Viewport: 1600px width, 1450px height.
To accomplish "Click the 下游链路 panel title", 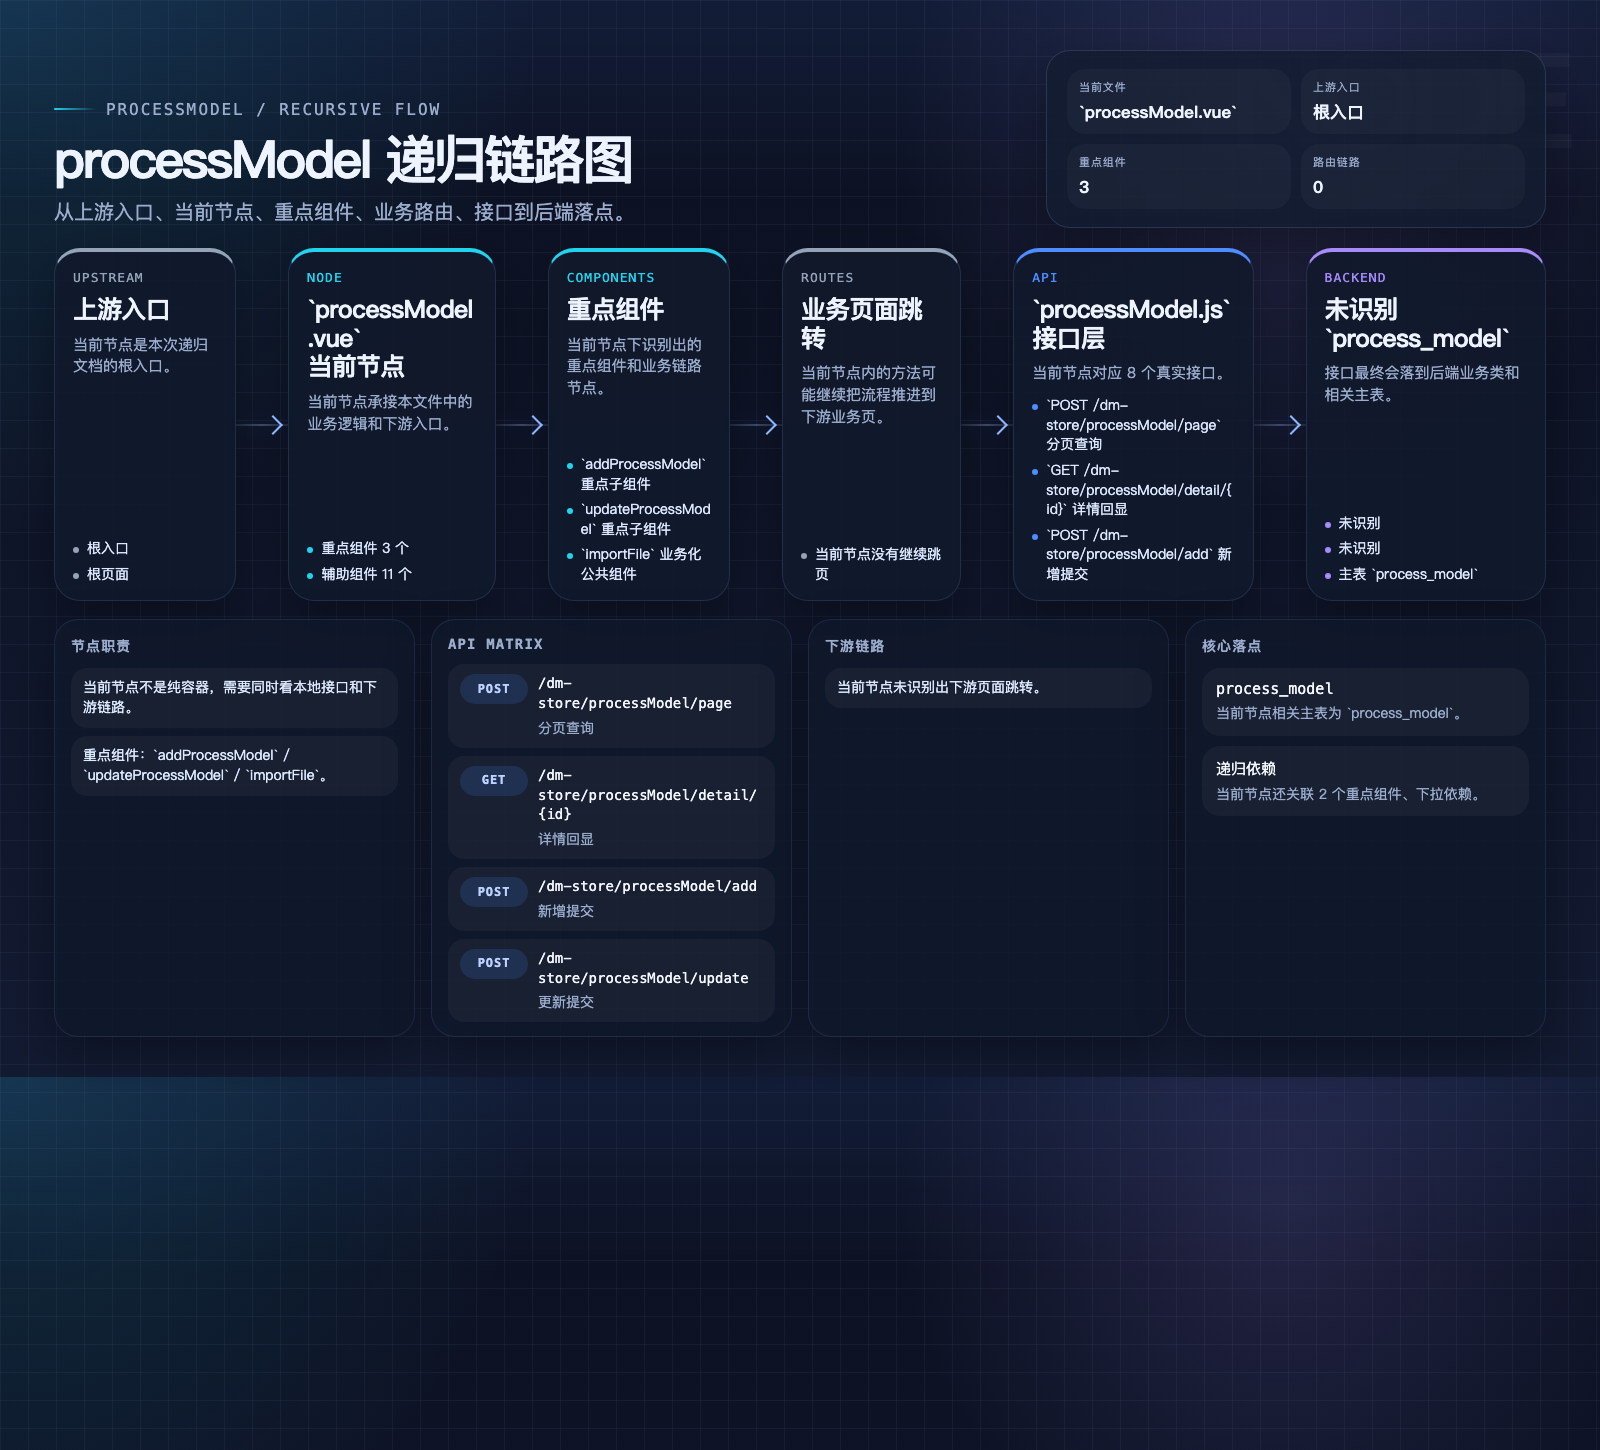I will click(x=854, y=646).
